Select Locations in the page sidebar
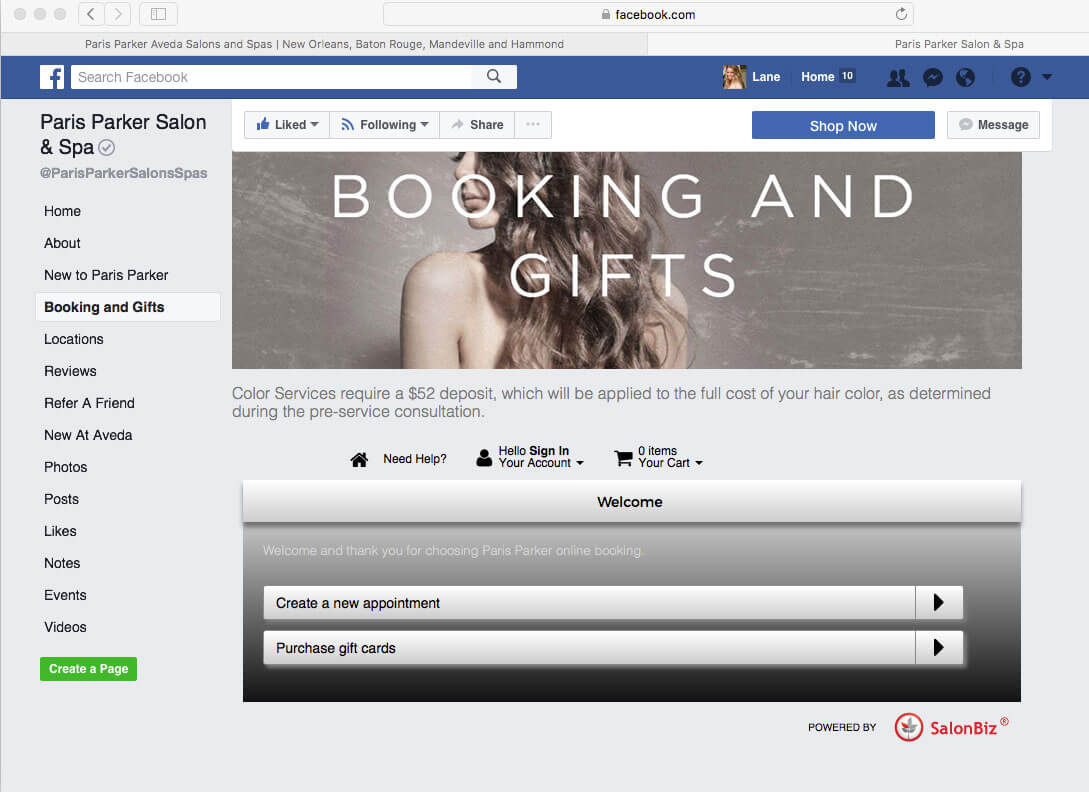The width and height of the screenshot is (1089, 792). (x=74, y=339)
